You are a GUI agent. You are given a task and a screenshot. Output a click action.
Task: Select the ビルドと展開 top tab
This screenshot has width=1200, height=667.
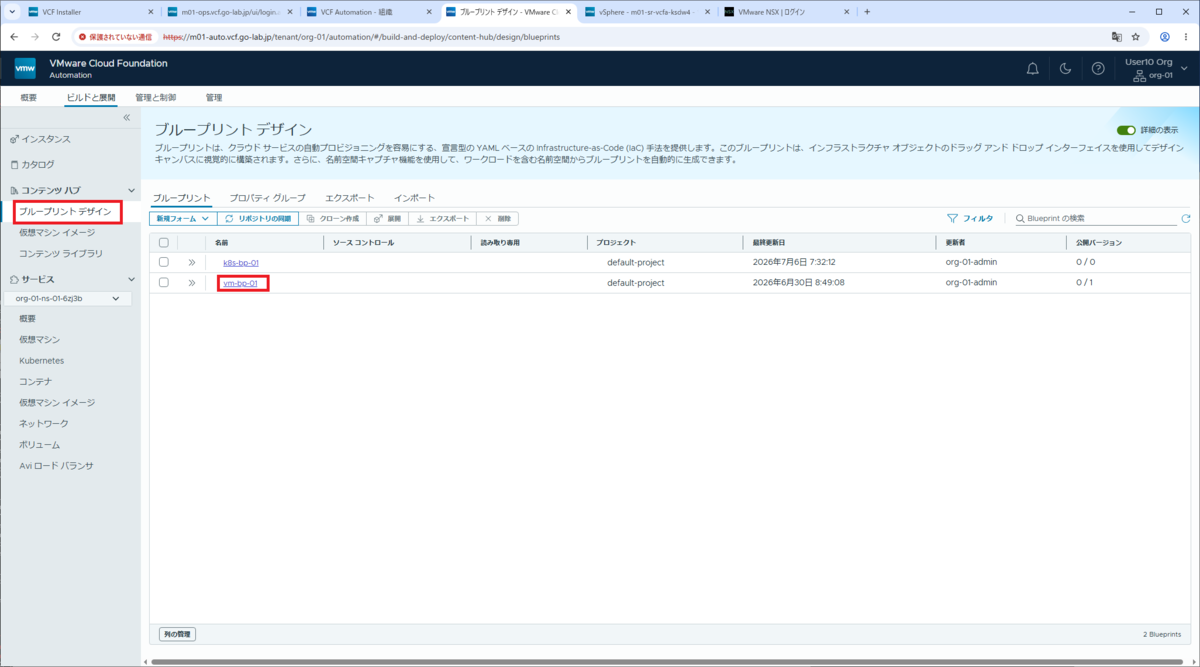tap(91, 98)
